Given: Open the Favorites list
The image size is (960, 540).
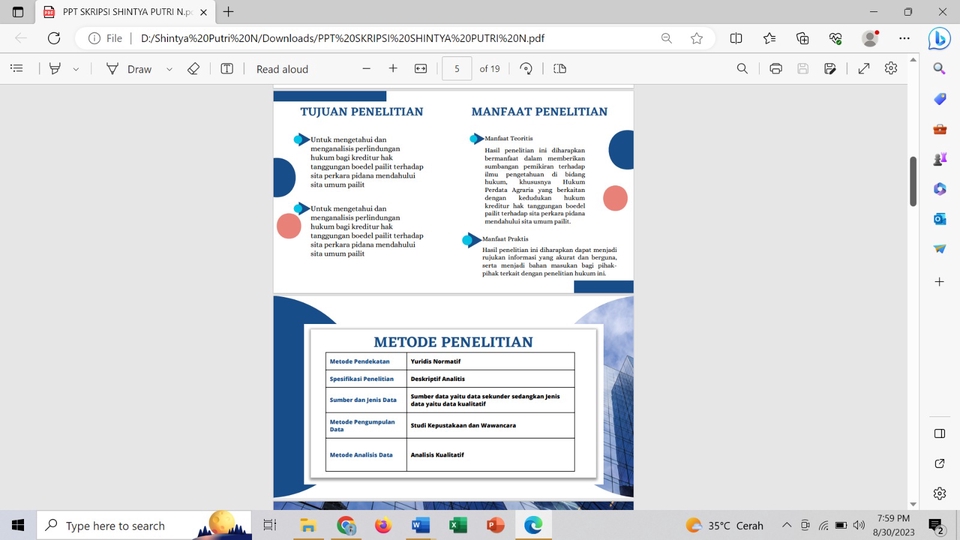Looking at the screenshot, I should [770, 38].
